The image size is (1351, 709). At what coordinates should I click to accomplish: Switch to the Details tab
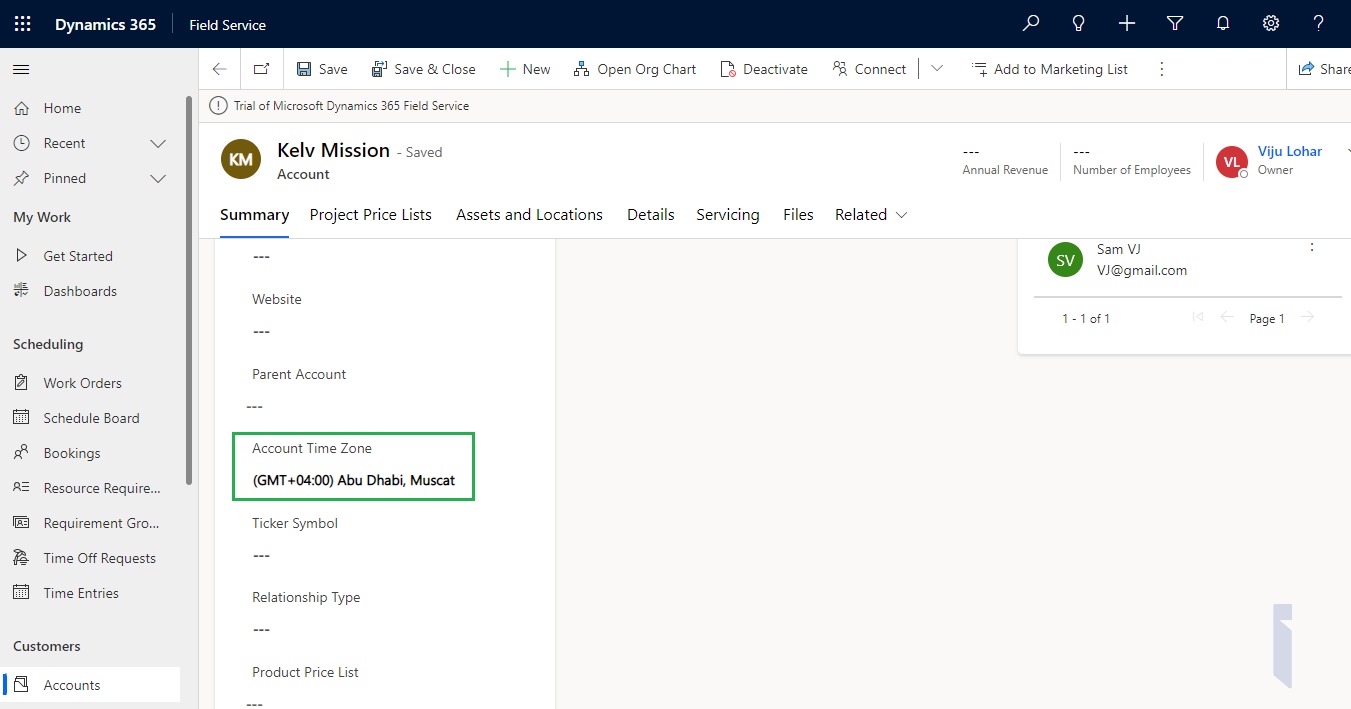(x=650, y=214)
